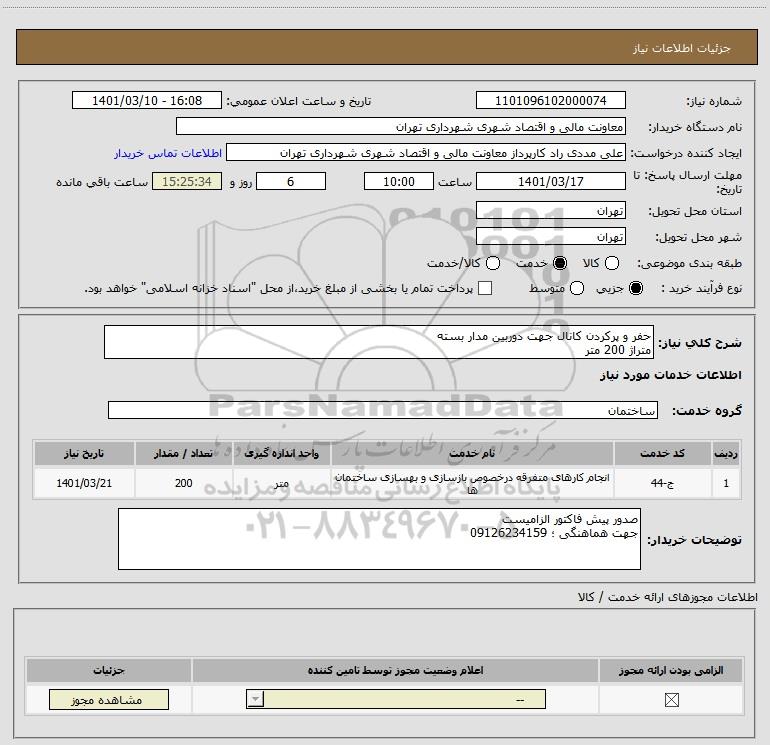Click the اطلاعات خدمات مورد نیاز heading
770x745 pixels.
click(670, 375)
